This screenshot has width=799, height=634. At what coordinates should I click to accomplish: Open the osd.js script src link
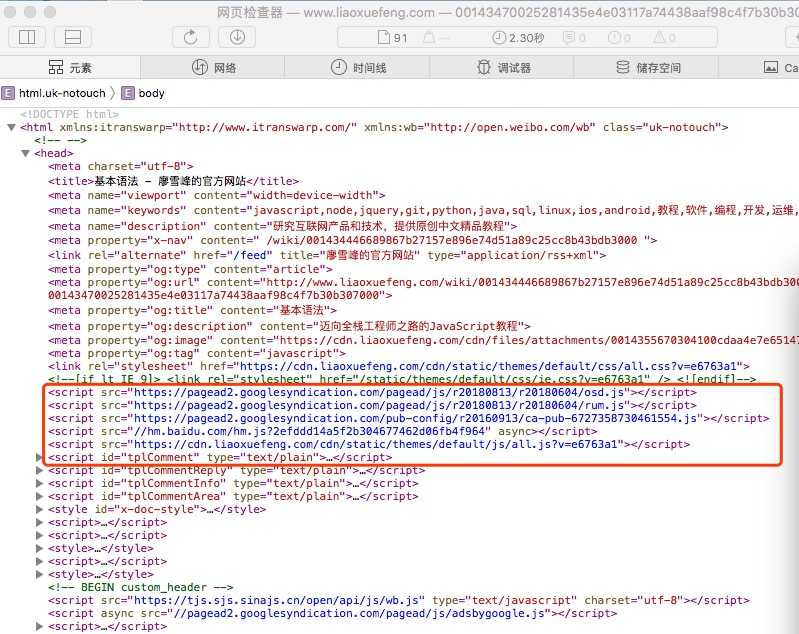click(x=379, y=392)
